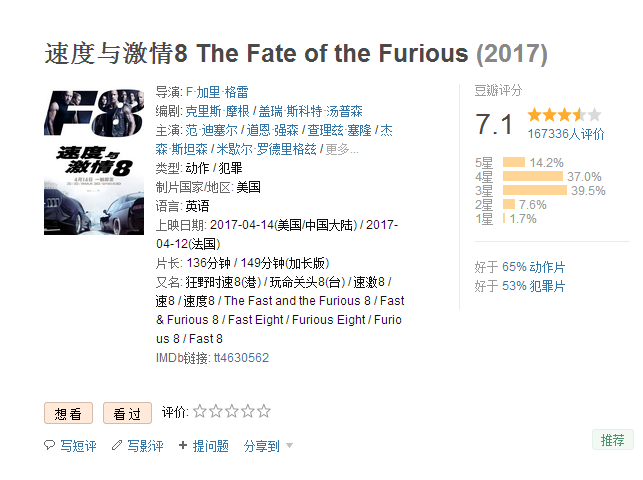The width and height of the screenshot is (643, 480).
Task: Click the 4星 rating percentage bar
Action: click(533, 177)
